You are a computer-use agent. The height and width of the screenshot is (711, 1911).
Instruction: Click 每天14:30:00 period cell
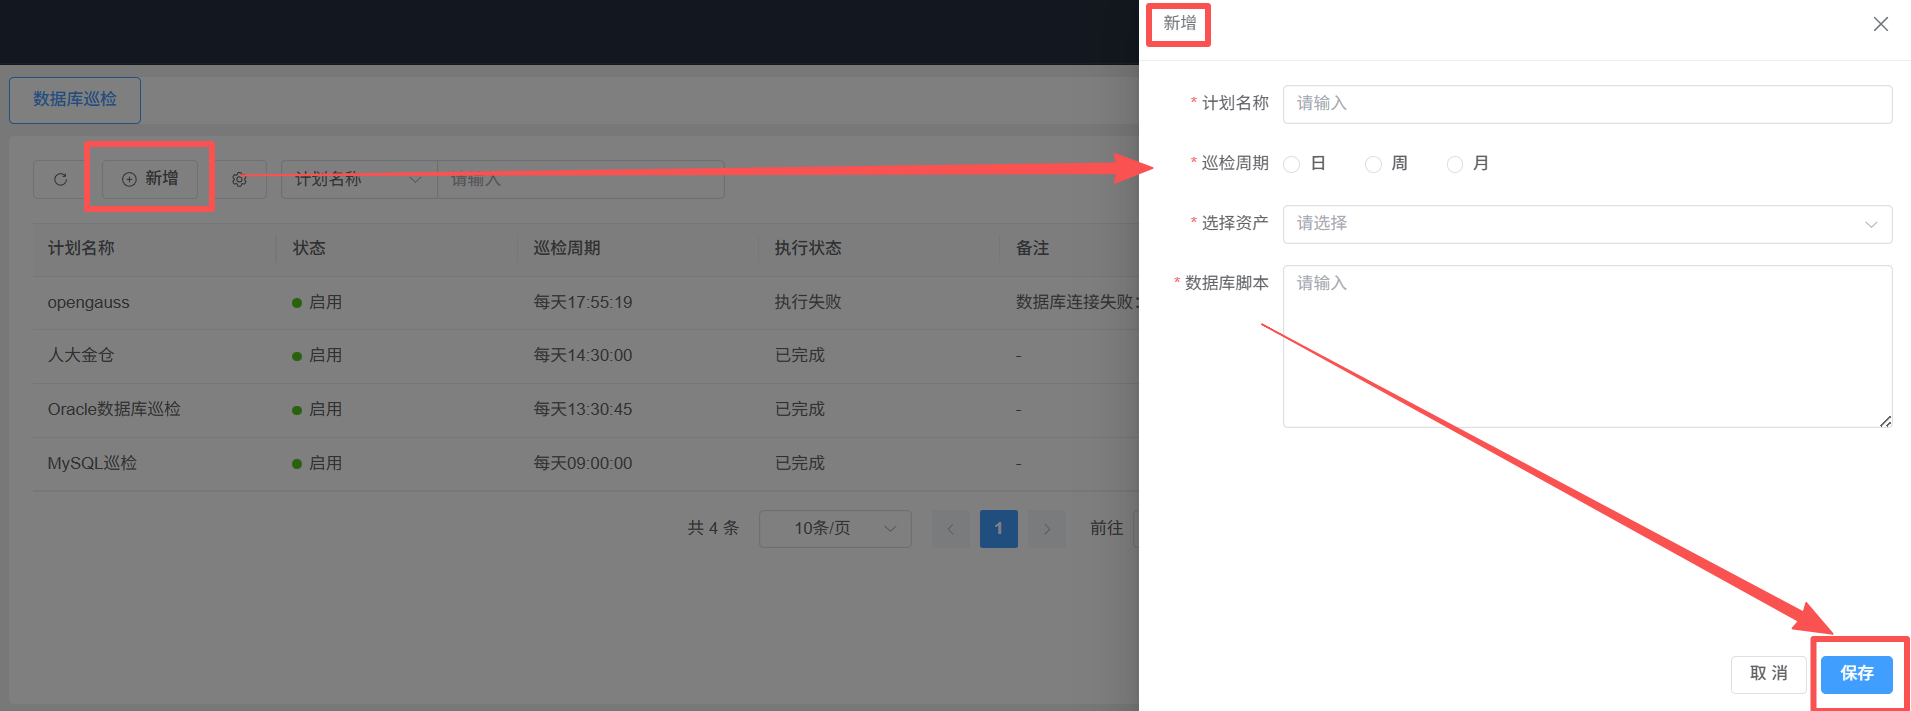tap(583, 355)
